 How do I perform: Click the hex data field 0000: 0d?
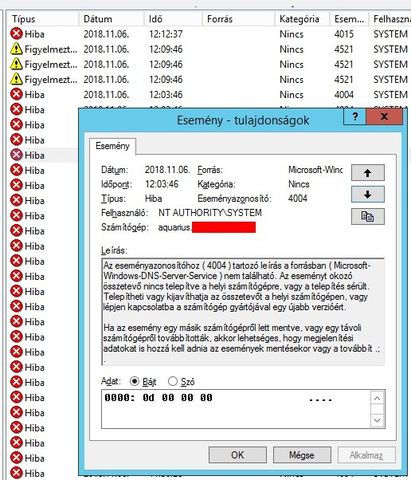pos(236,409)
